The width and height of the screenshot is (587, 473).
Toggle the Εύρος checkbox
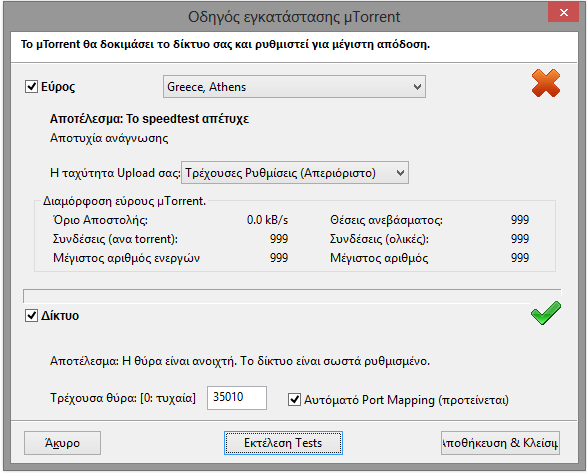tap(31, 87)
